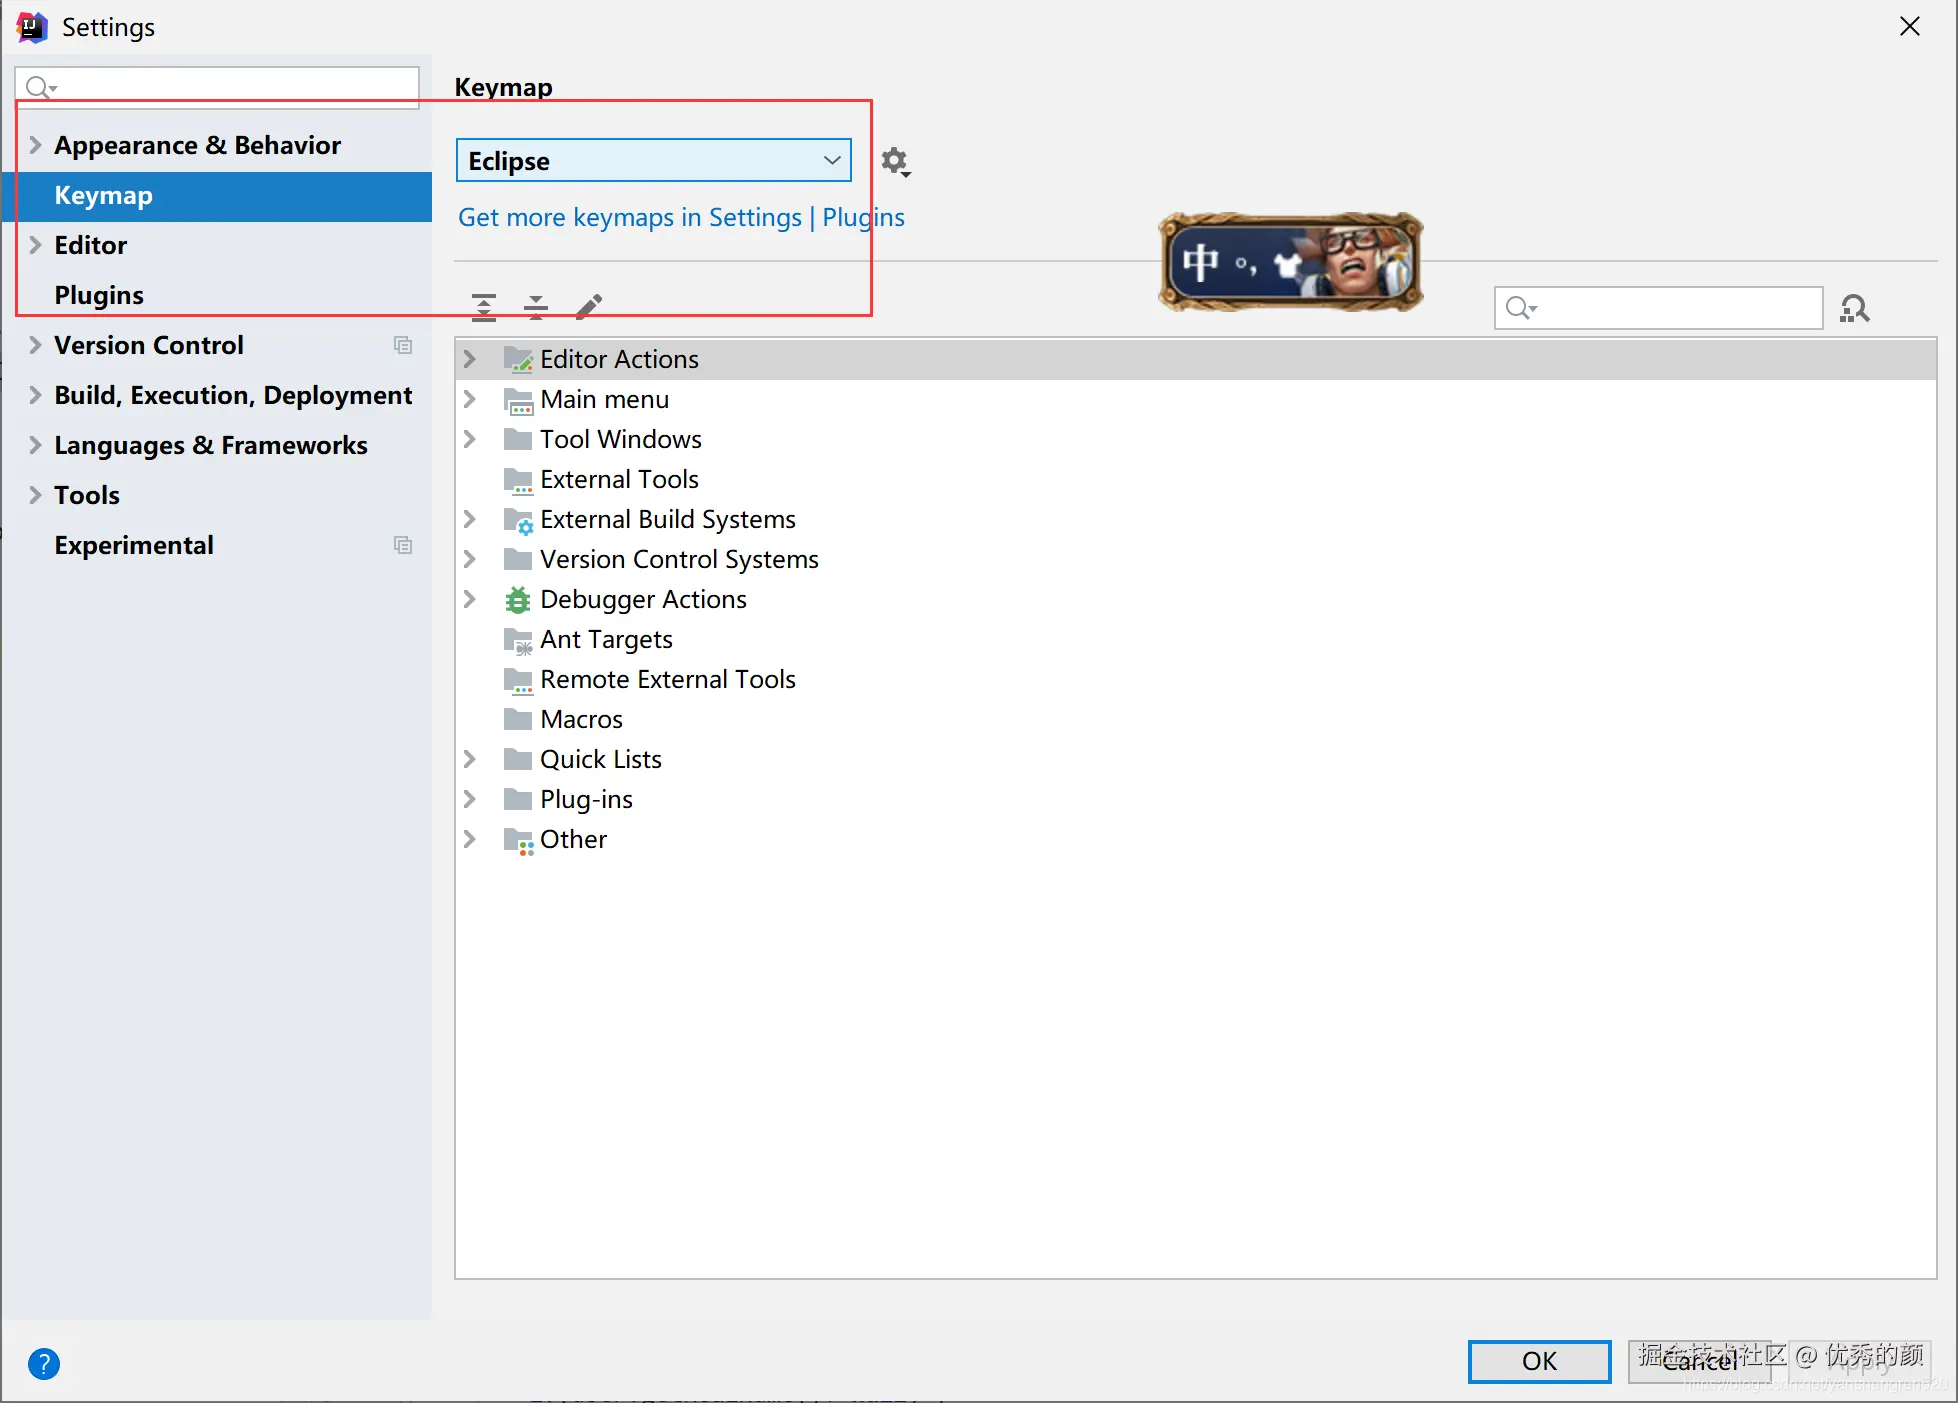The width and height of the screenshot is (1958, 1403).
Task: Click the OK button
Action: pos(1538,1361)
